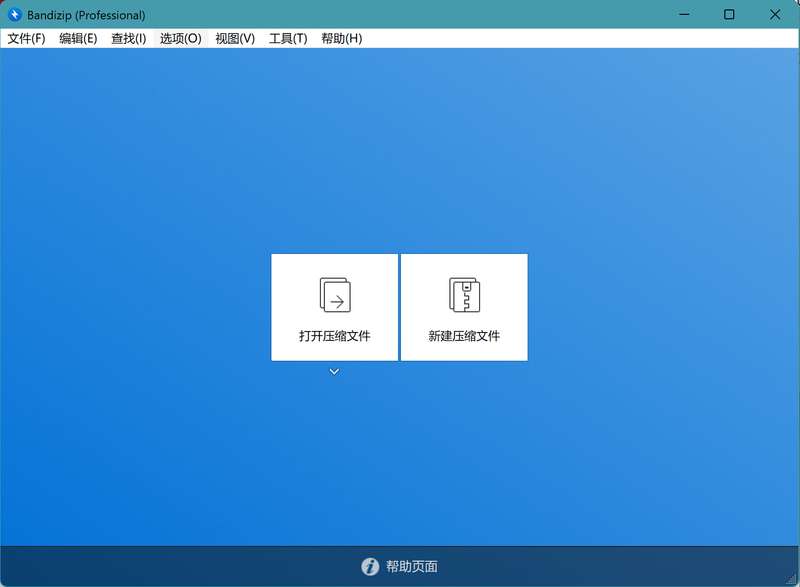This screenshot has height=587, width=800.
Task: Click the Bandizip logo in title bar
Action: click(x=15, y=15)
